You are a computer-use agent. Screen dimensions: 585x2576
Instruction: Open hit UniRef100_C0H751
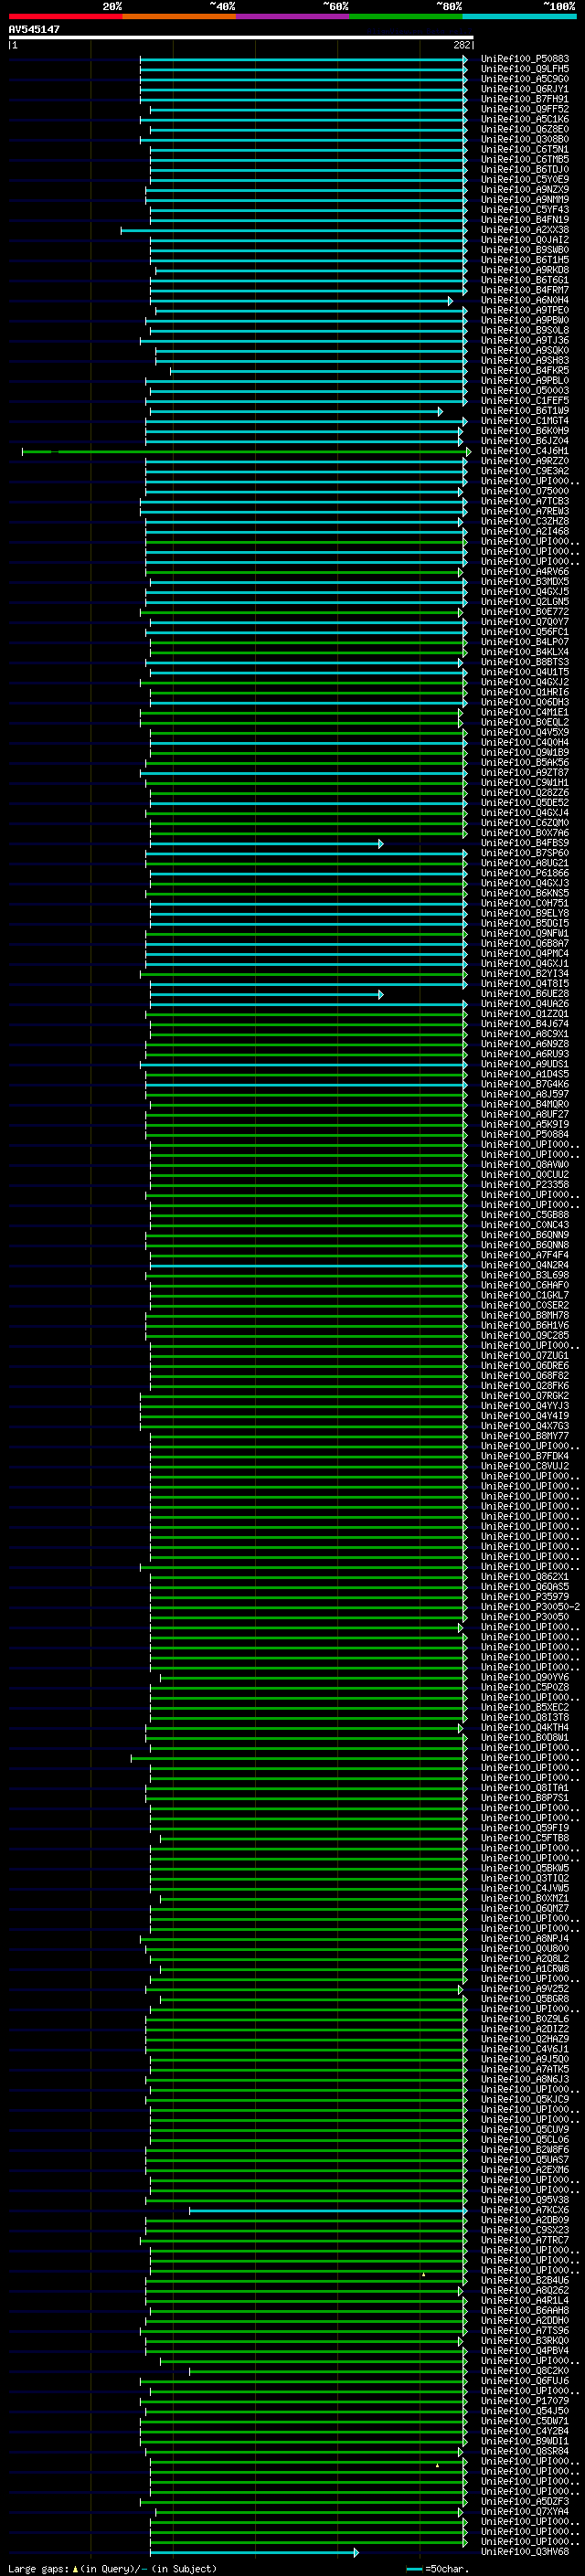tap(525, 903)
